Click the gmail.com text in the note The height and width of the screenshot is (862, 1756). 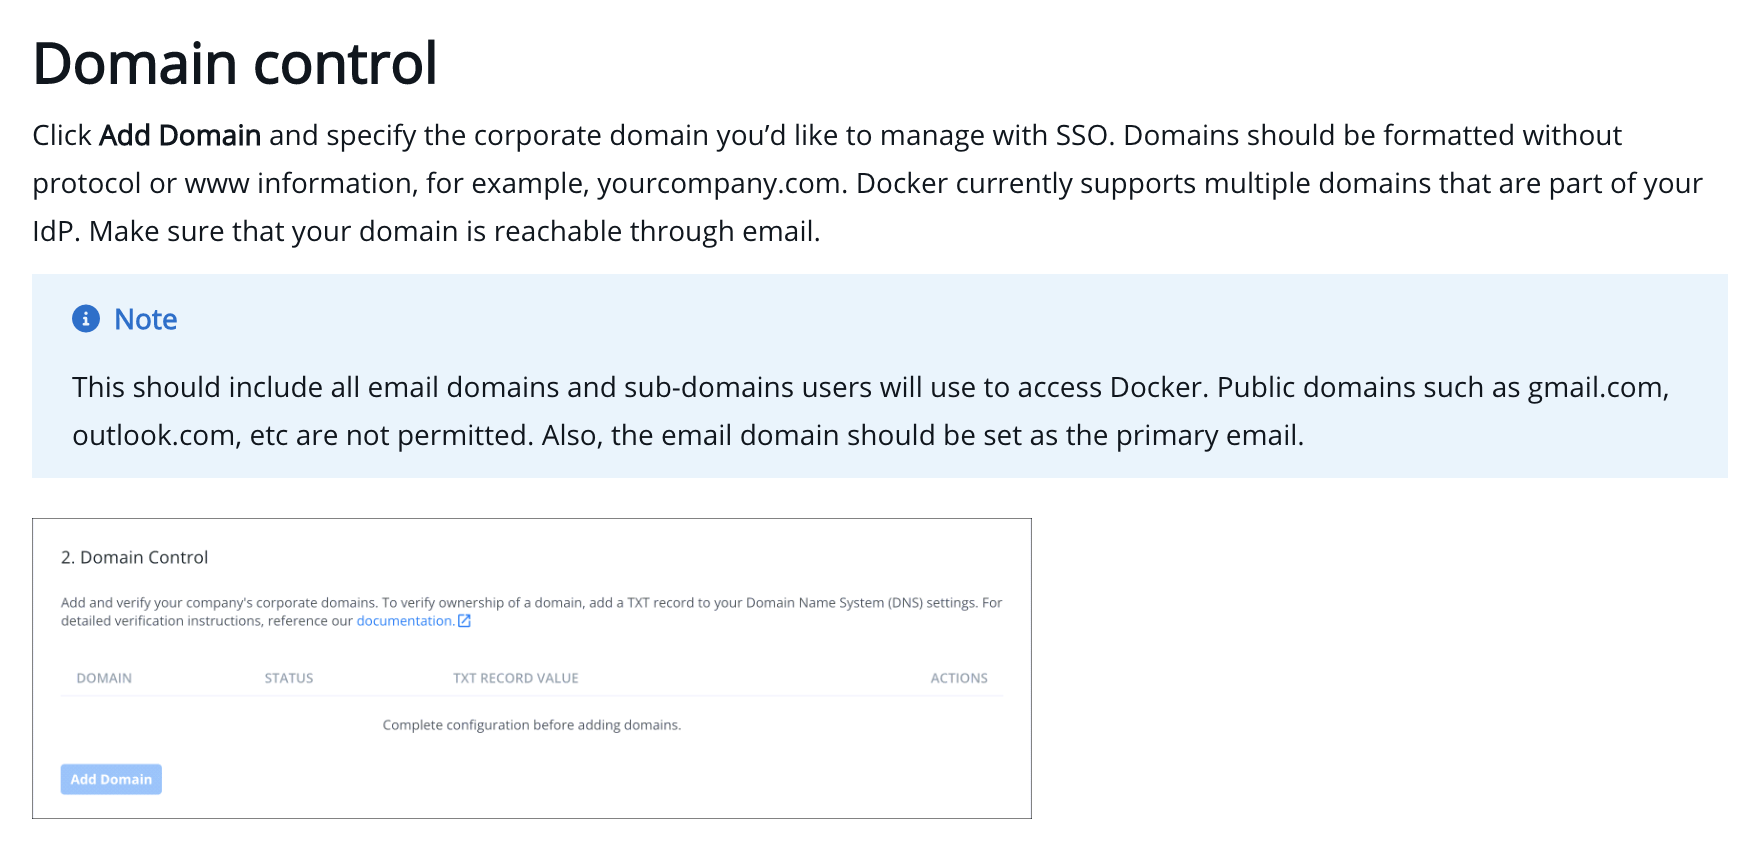tap(1598, 387)
